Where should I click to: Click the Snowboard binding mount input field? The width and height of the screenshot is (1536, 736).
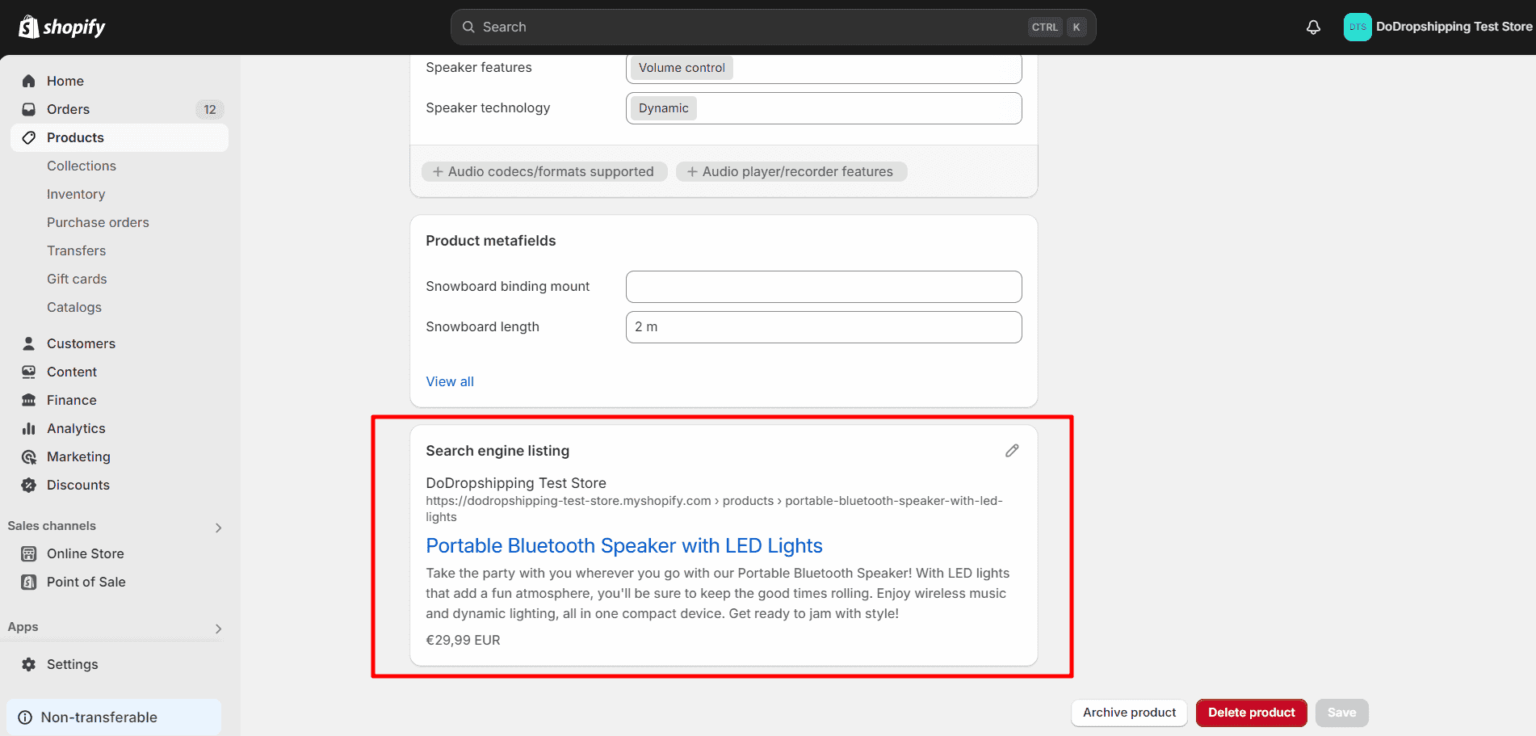point(823,287)
